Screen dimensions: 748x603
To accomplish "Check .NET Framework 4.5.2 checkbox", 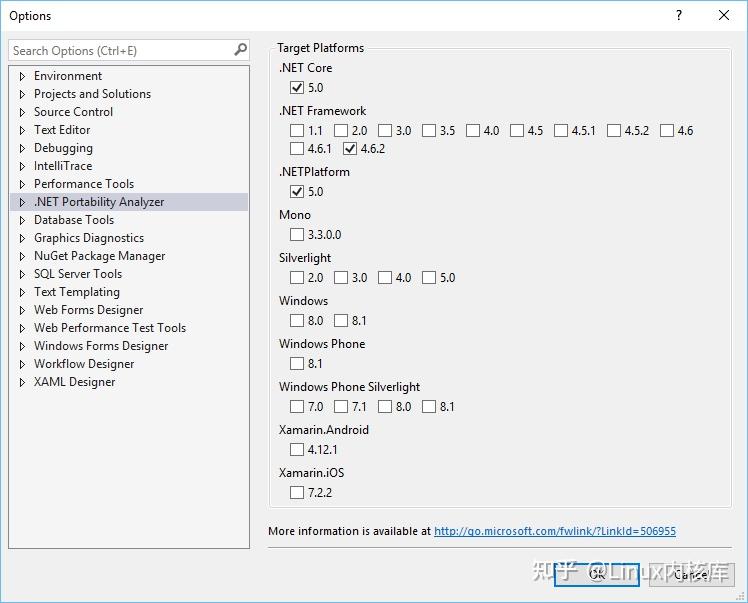I will (614, 130).
